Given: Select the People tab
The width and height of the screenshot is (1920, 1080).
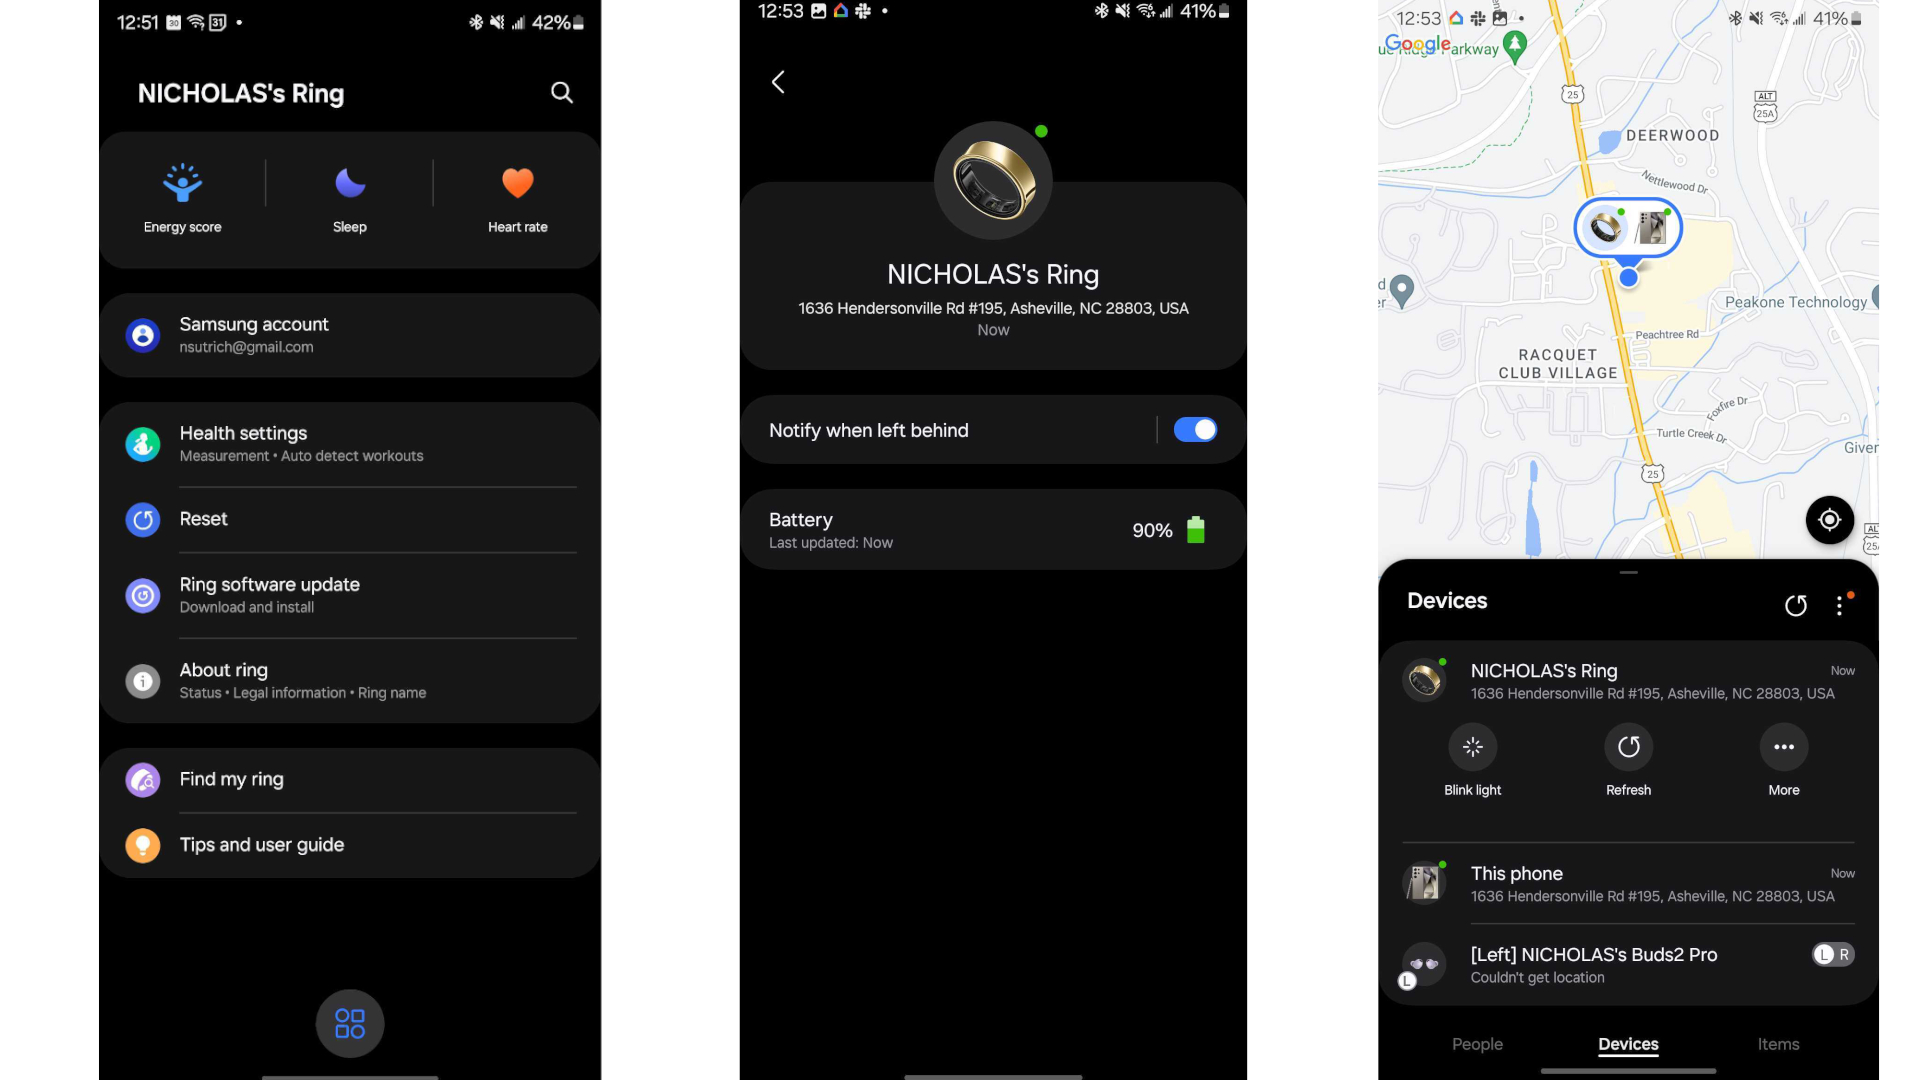Looking at the screenshot, I should point(1477,1043).
